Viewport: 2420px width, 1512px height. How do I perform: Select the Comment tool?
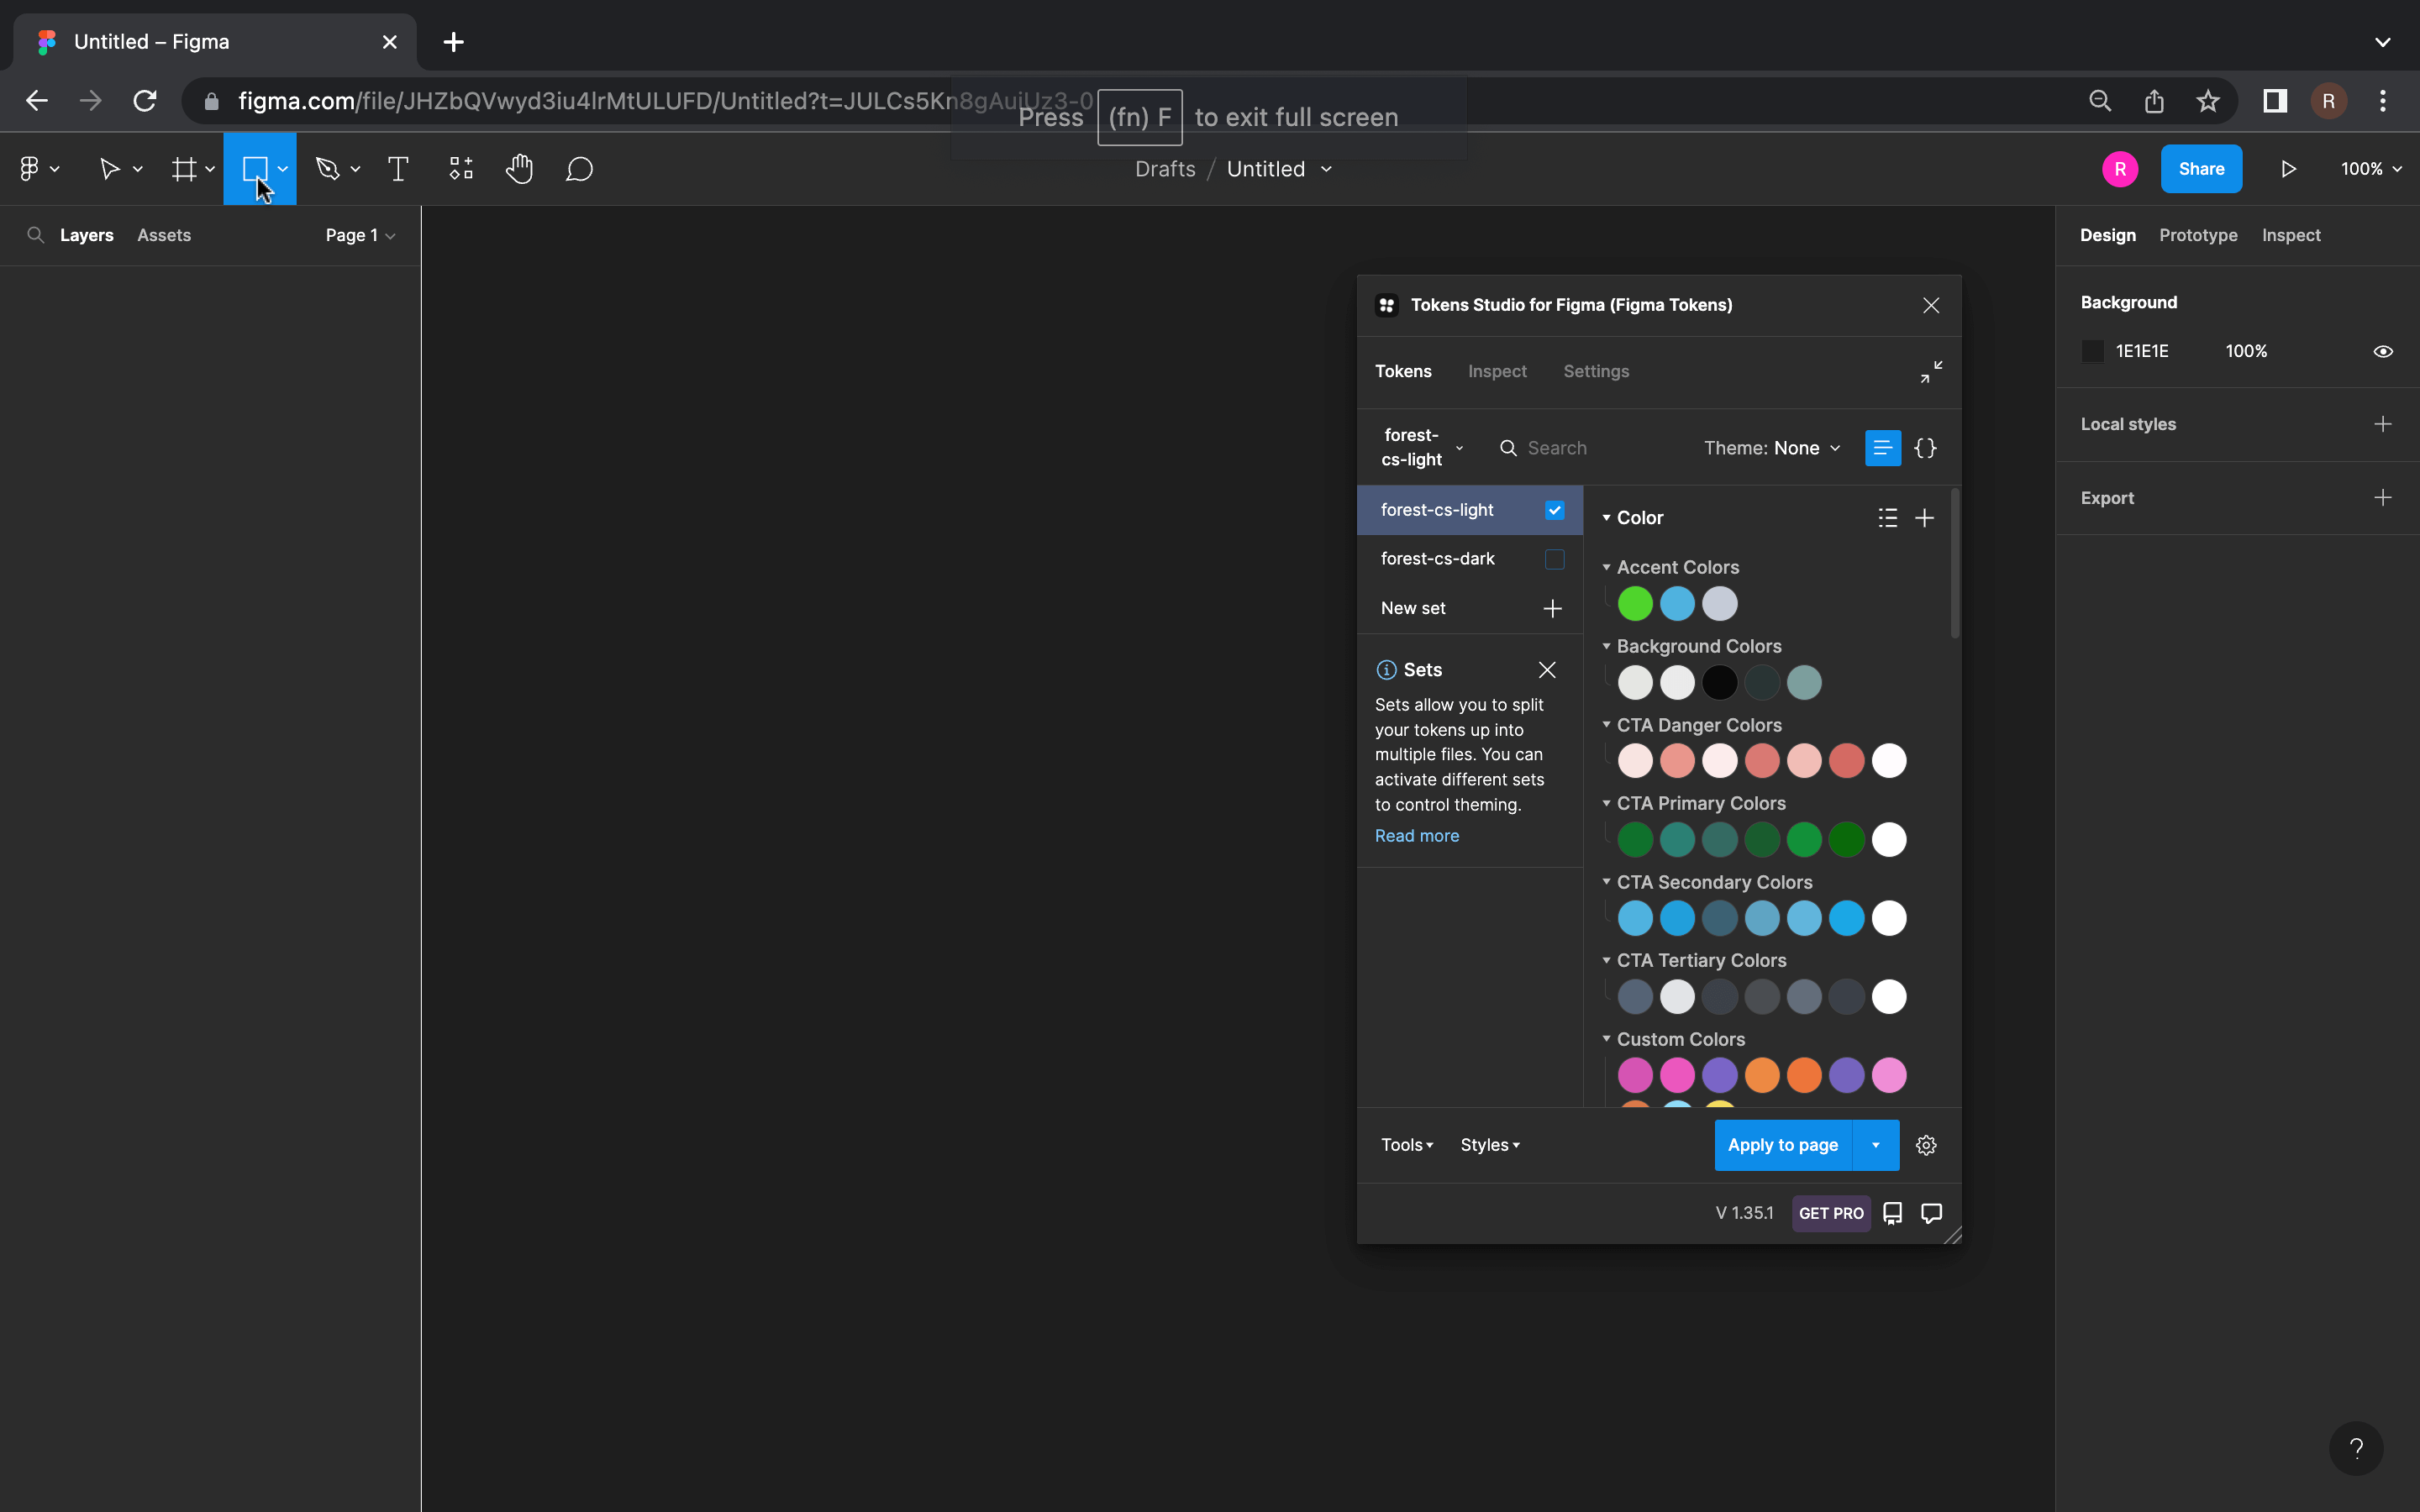pyautogui.click(x=579, y=169)
